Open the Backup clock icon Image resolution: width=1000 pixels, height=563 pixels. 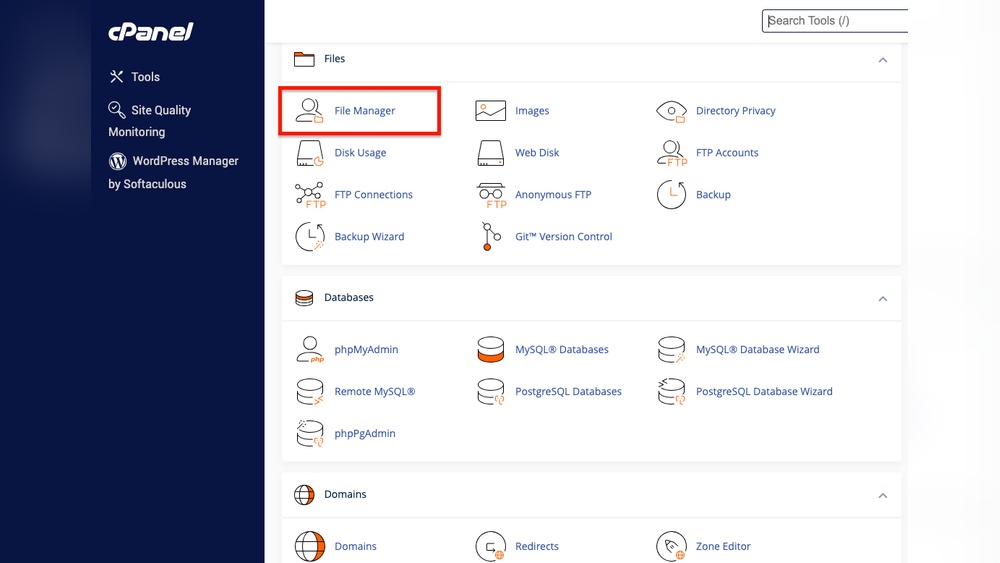click(x=672, y=194)
